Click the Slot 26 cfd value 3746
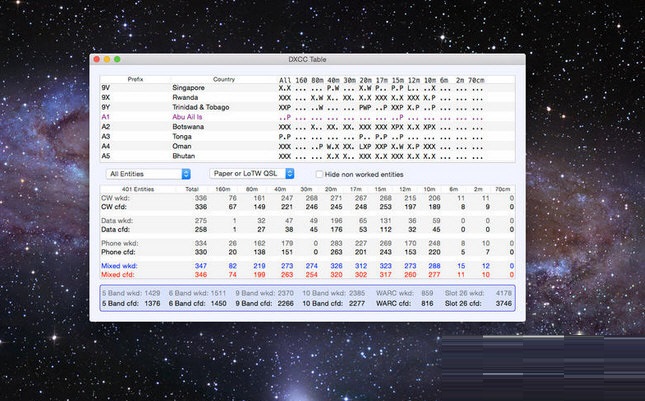645x401 pixels. pyautogui.click(x=503, y=304)
